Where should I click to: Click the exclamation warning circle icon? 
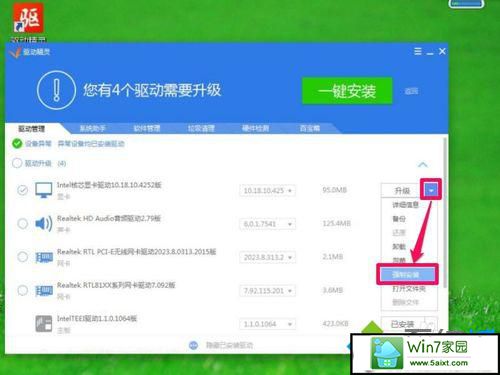pos(56,90)
